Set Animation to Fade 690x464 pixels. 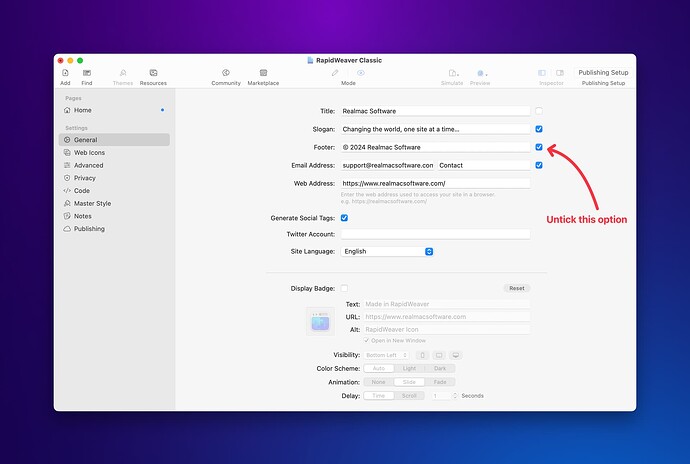(x=440, y=382)
